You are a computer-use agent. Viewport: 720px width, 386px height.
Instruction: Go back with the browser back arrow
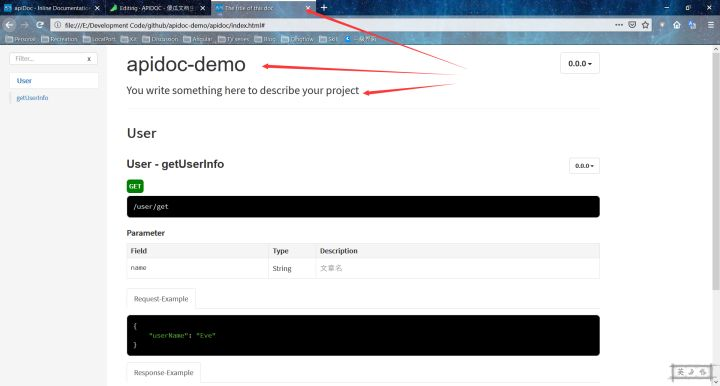[x=9, y=25]
